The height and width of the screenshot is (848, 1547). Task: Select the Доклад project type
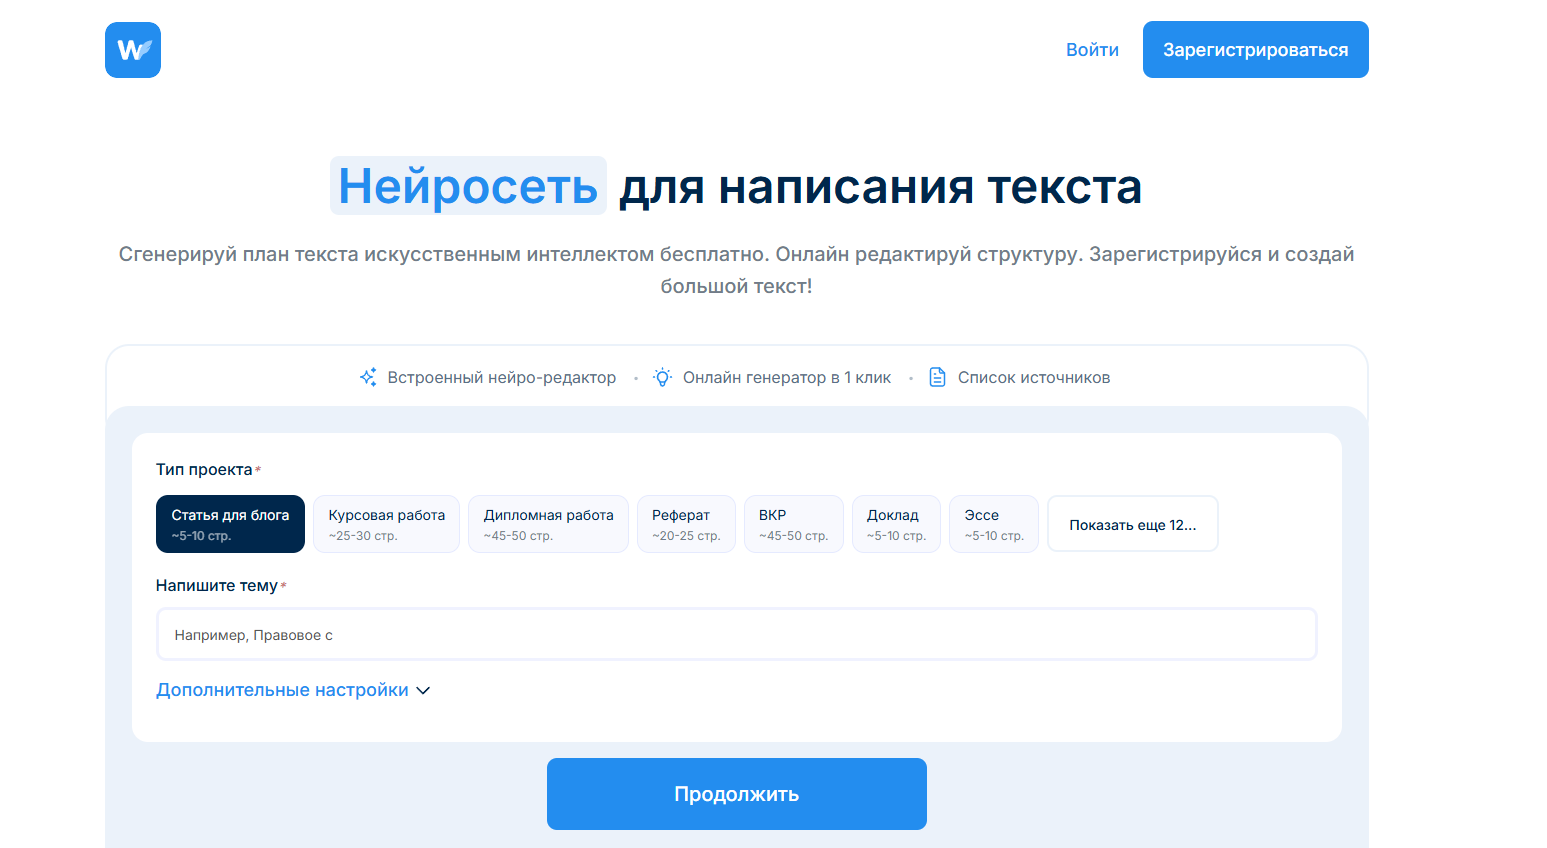[x=896, y=524]
